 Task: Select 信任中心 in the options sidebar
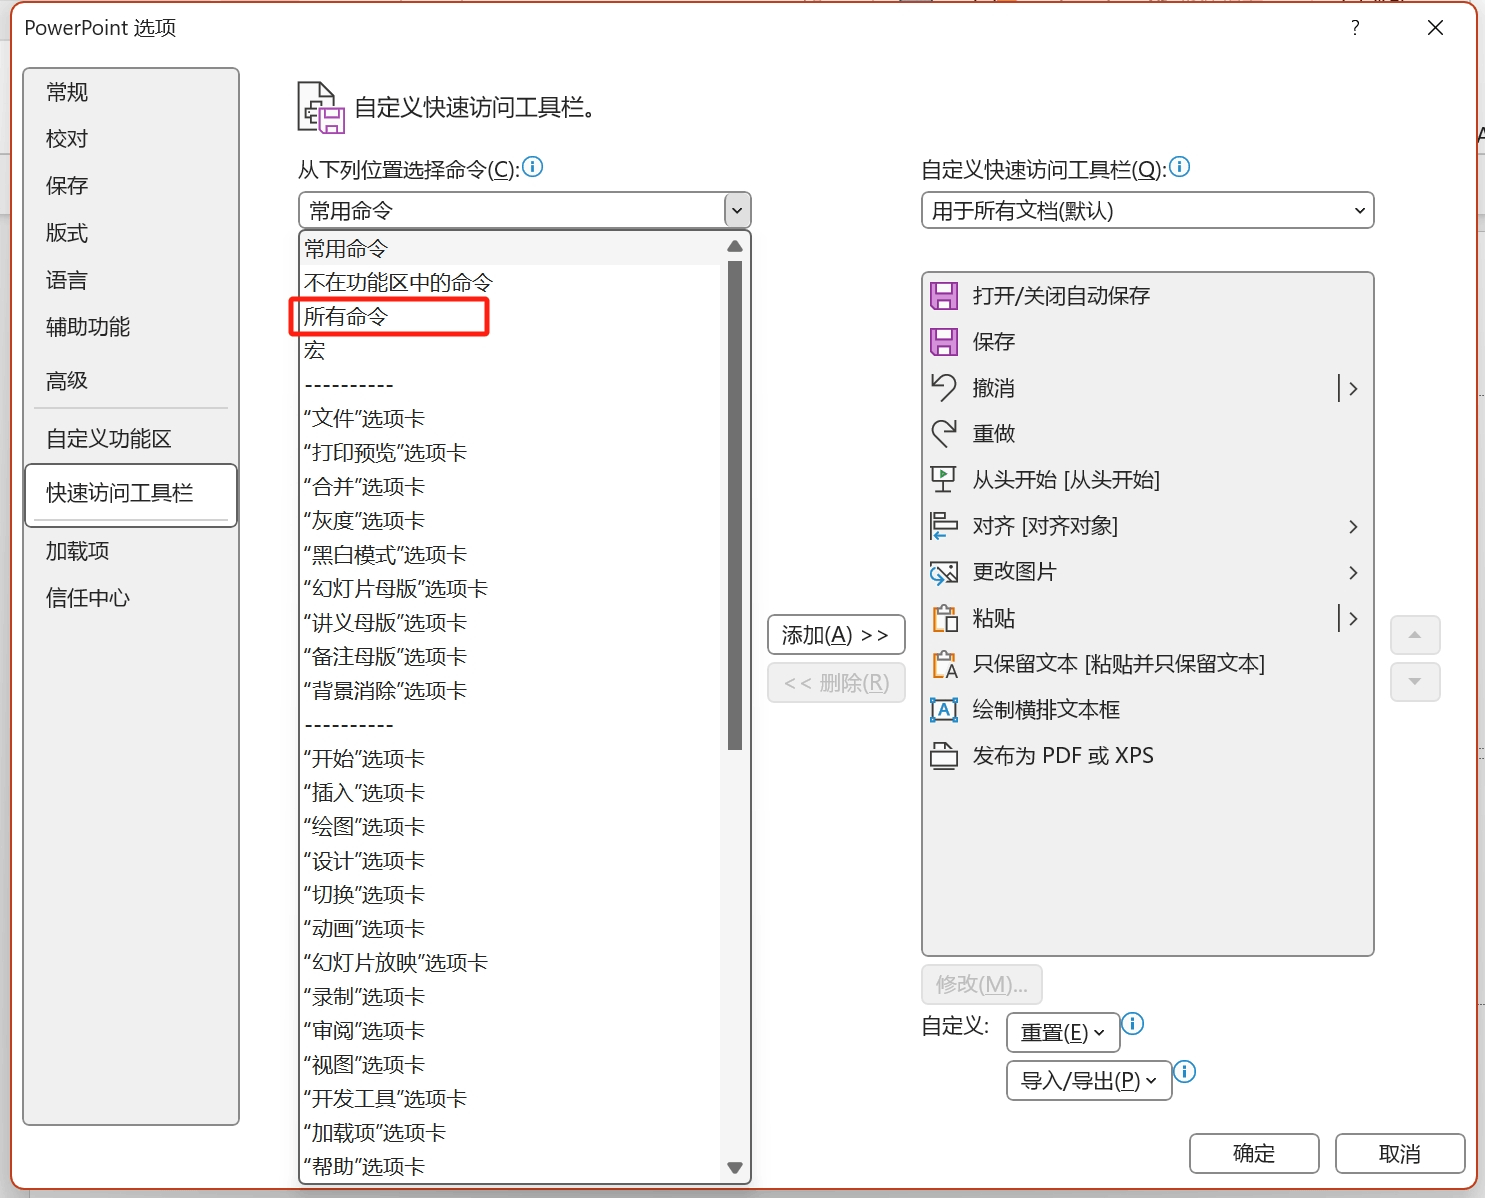131,598
